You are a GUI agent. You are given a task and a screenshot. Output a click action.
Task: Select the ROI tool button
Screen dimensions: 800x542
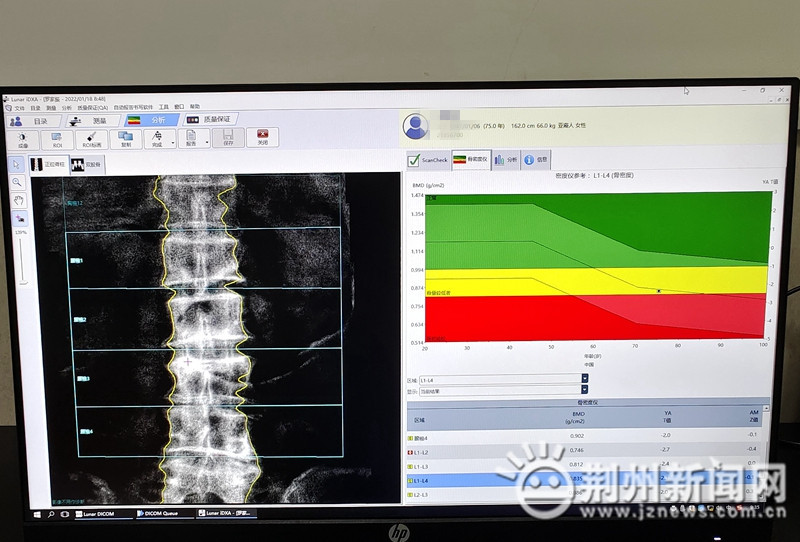57,137
